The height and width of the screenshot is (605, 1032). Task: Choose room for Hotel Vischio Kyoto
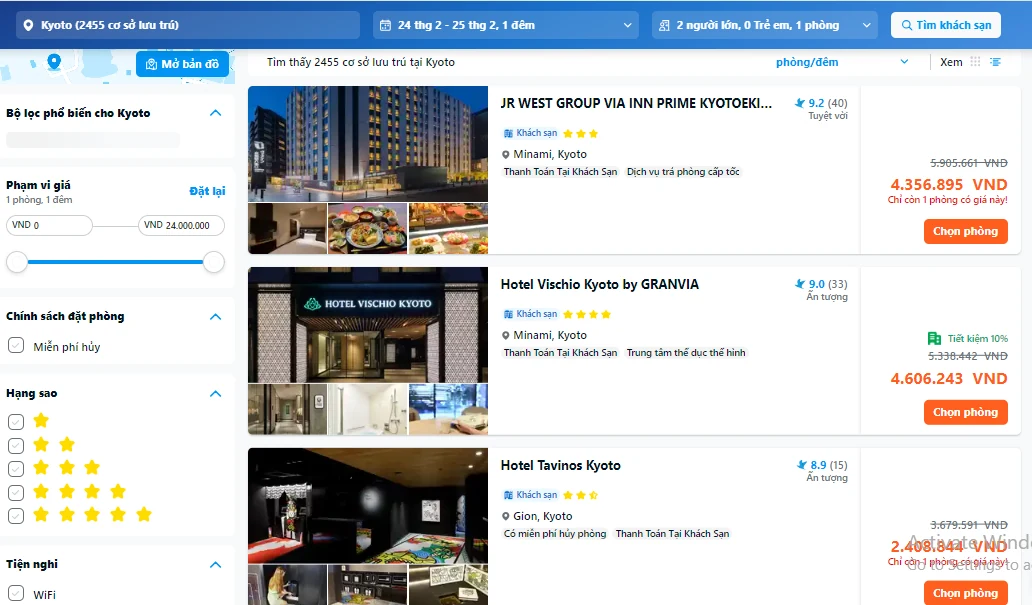pos(966,412)
